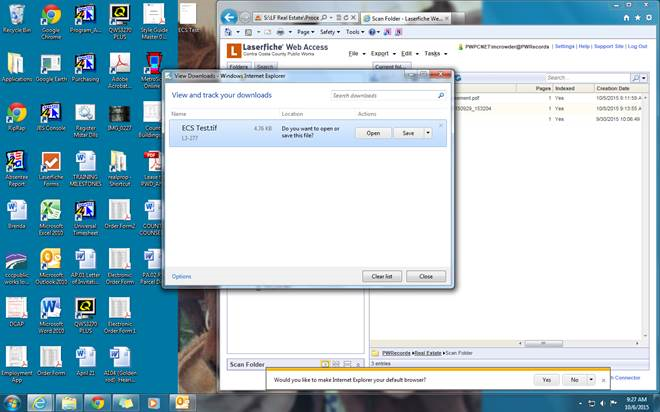This screenshot has width=660, height=412.
Task: Click the Windows Start orb
Action: 12,401
